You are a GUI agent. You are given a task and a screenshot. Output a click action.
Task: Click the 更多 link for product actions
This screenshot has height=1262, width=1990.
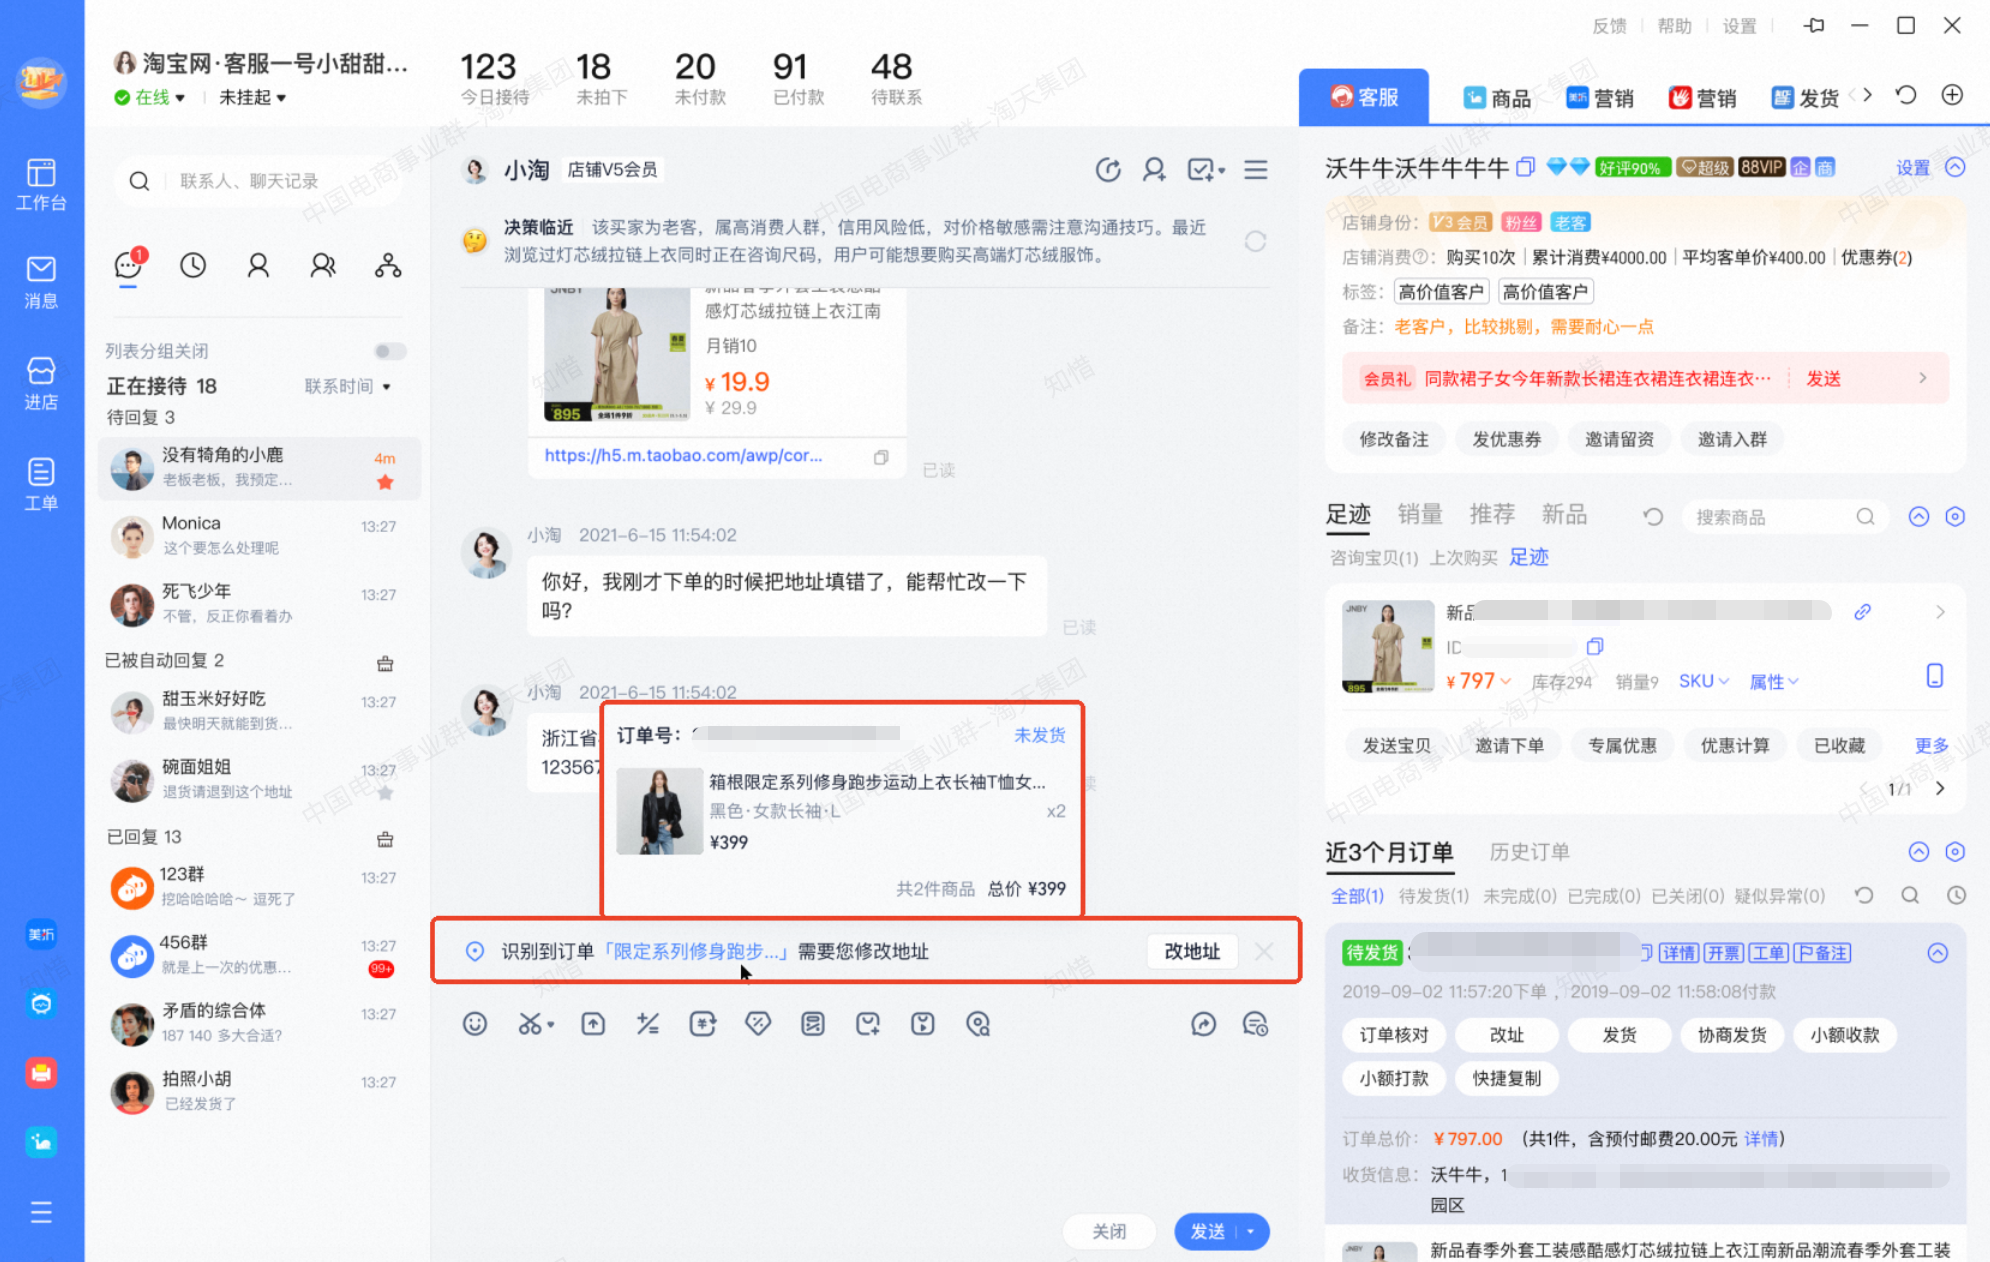1931,745
